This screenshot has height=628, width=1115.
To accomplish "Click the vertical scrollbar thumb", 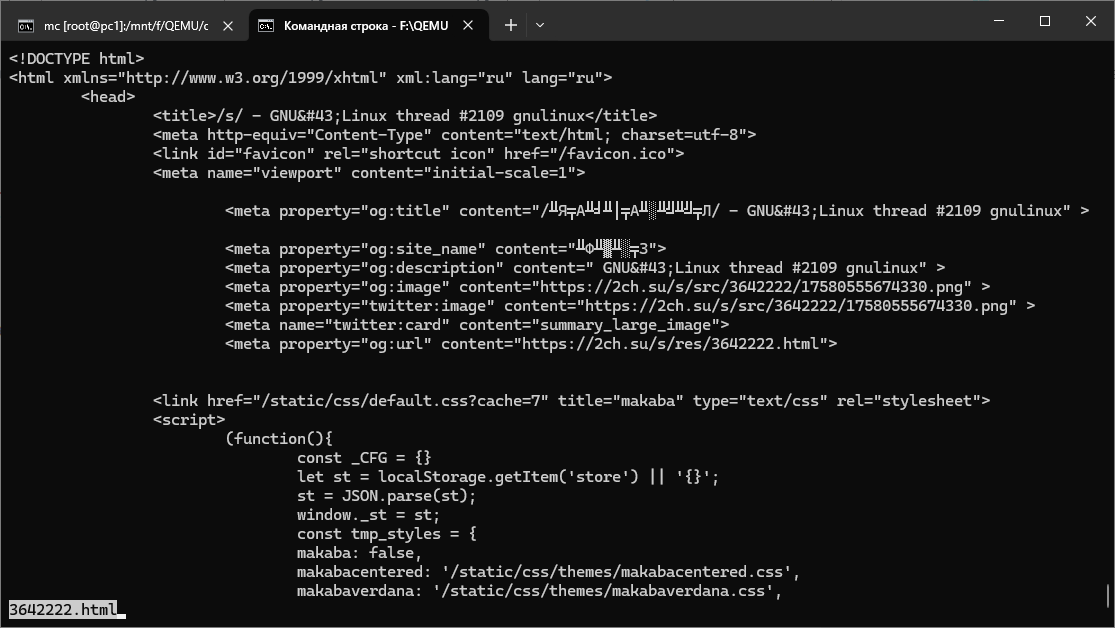I will (x=1110, y=597).
